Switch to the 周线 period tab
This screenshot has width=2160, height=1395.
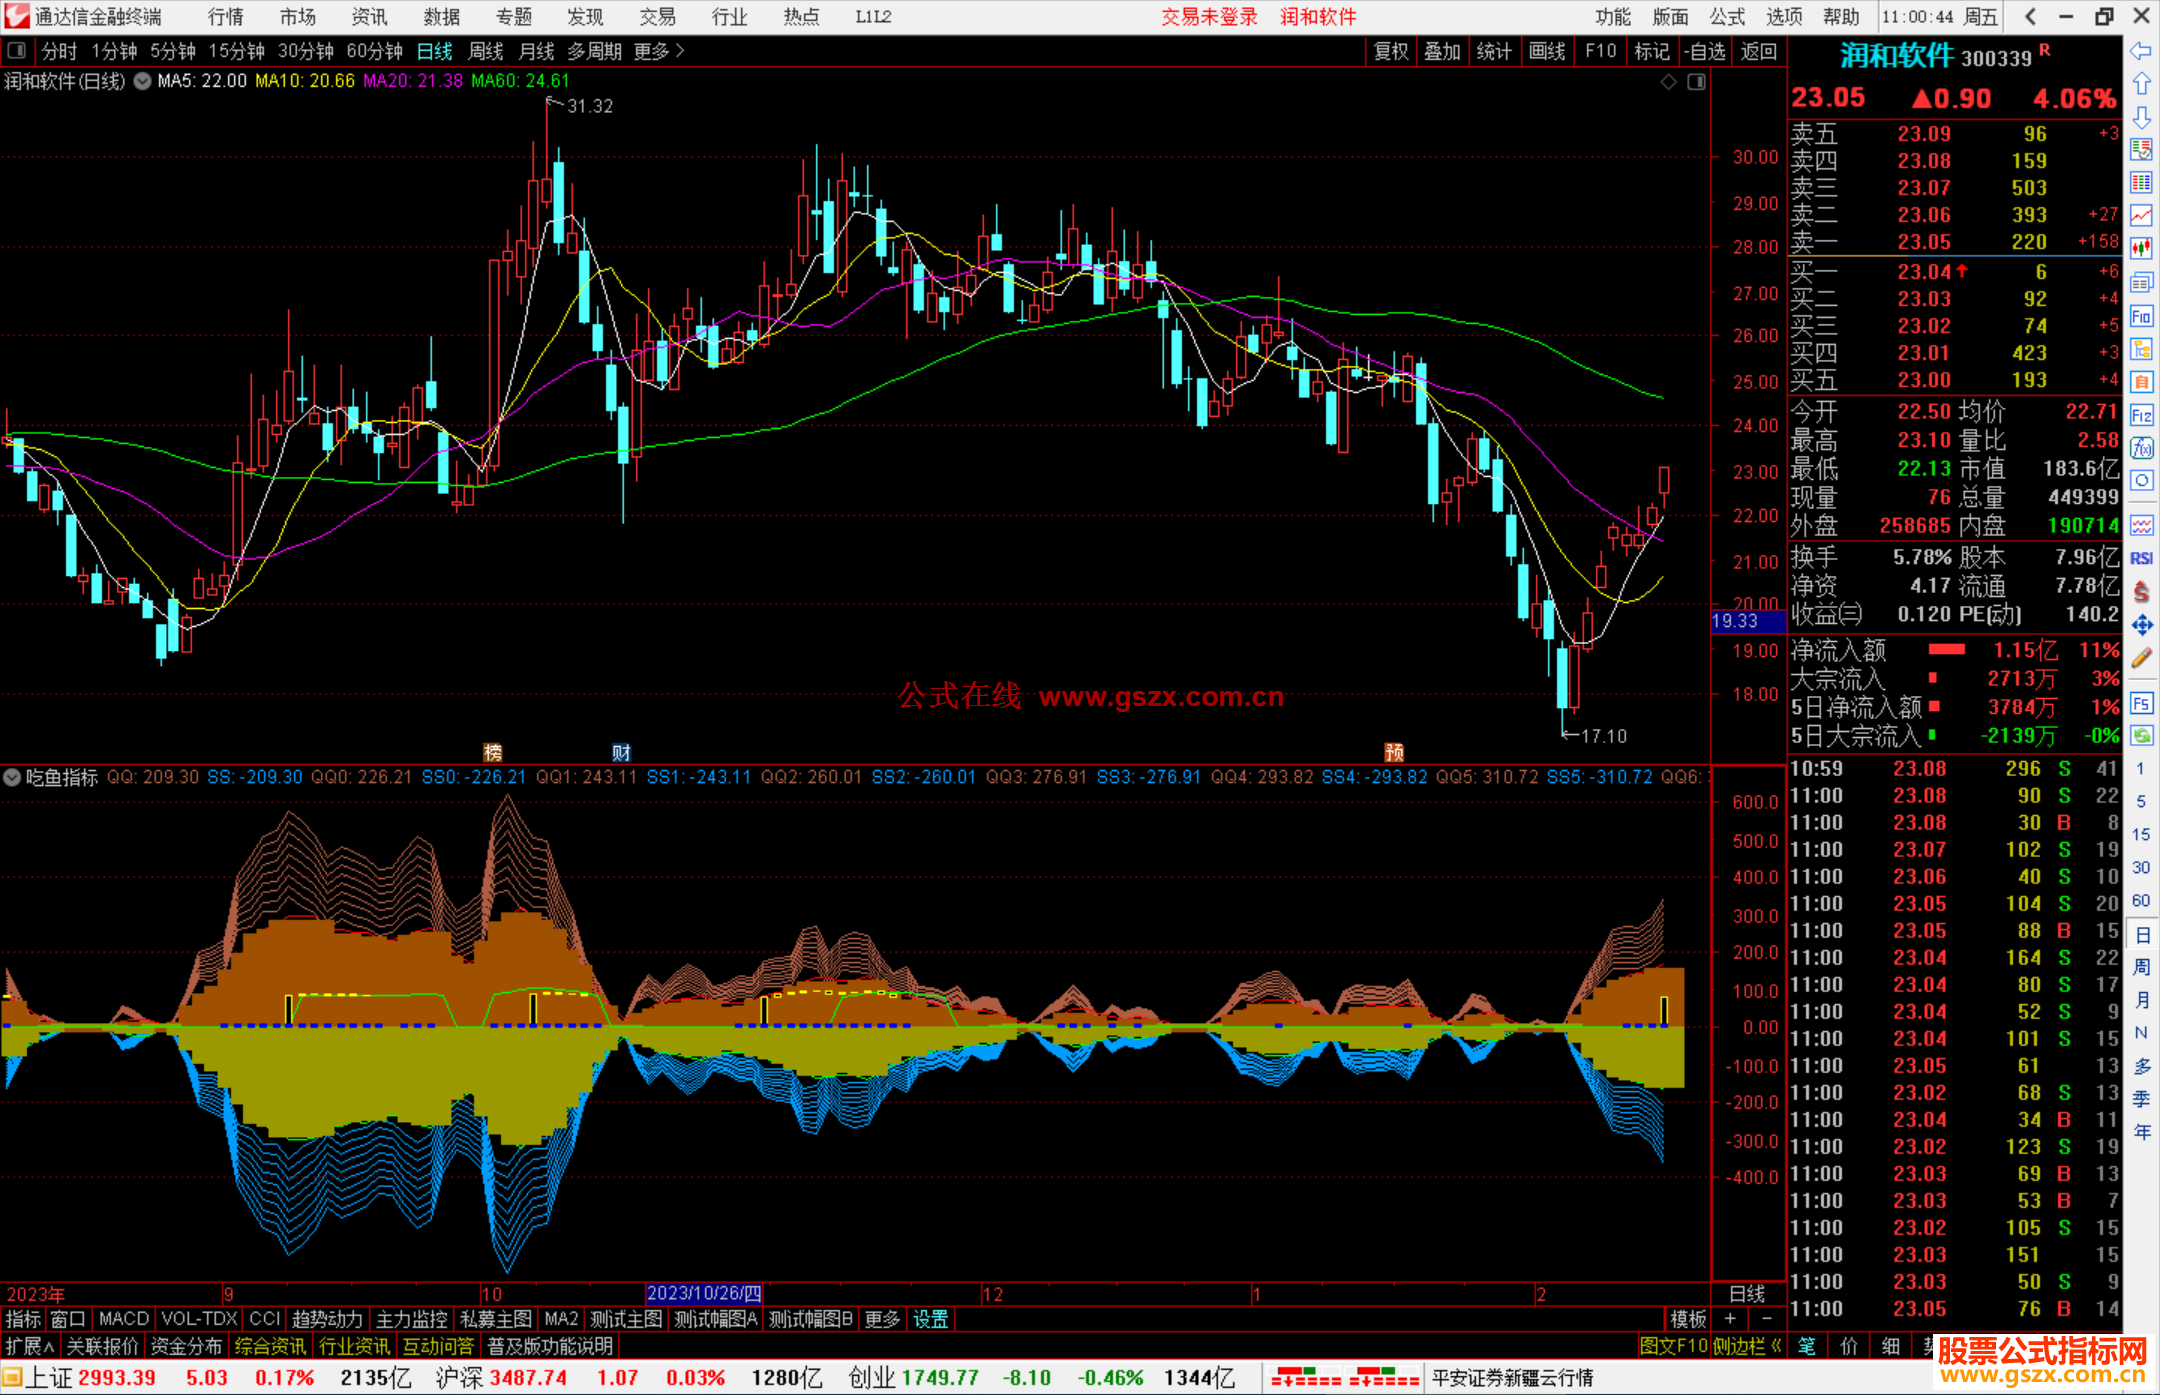pyautogui.click(x=486, y=51)
